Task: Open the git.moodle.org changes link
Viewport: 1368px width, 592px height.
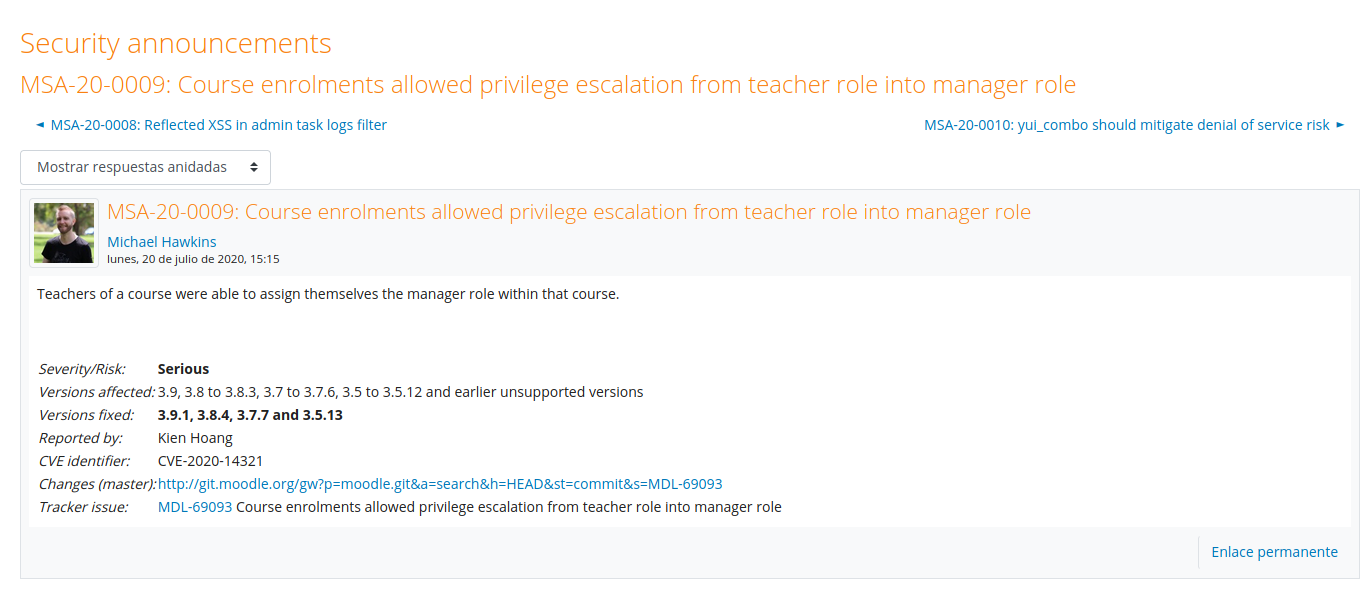Action: [440, 484]
